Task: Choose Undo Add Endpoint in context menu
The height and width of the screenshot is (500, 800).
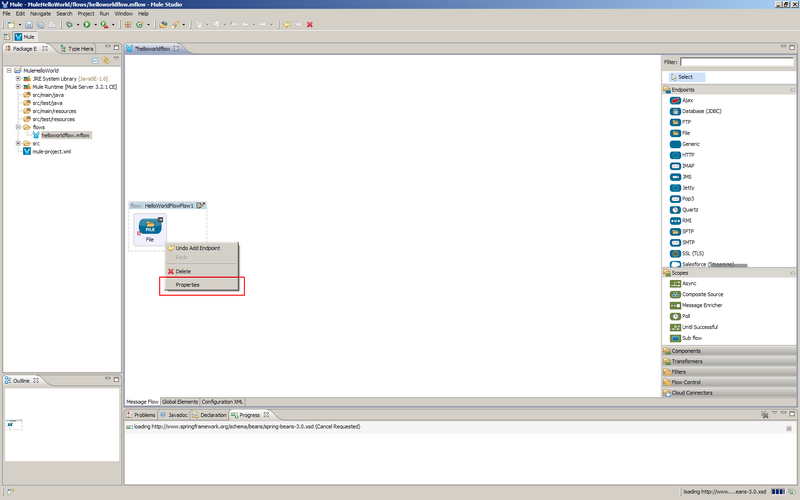Action: tap(202, 248)
